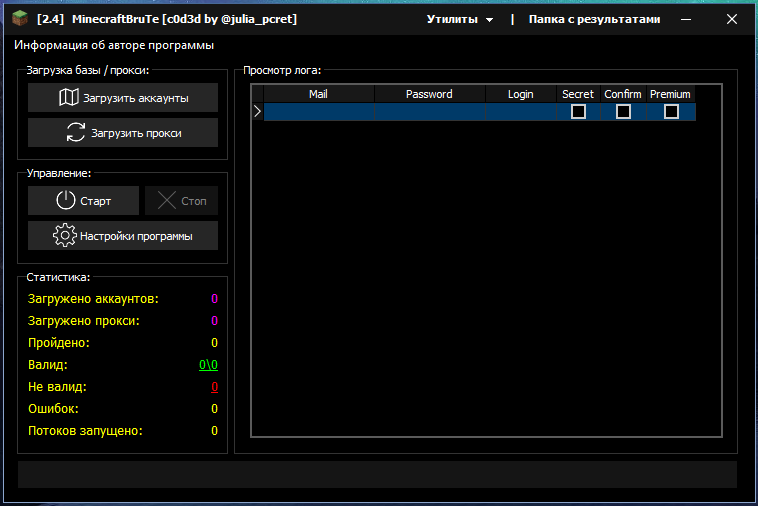Click the Загружено аккаунтов: label
The image size is (758, 506).
pos(93,299)
